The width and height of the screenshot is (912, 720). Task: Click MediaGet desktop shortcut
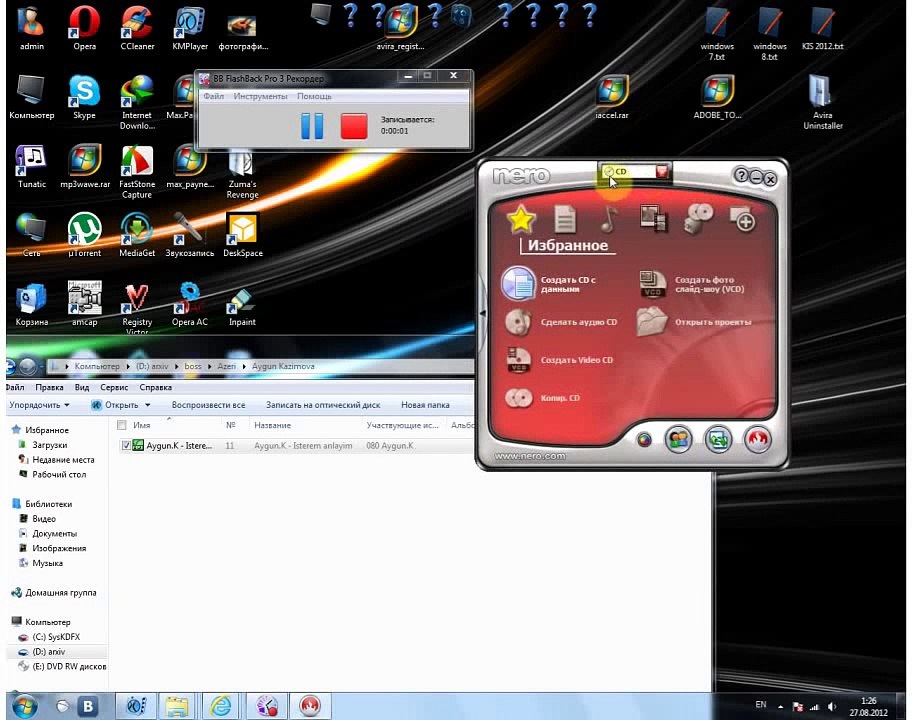click(137, 235)
